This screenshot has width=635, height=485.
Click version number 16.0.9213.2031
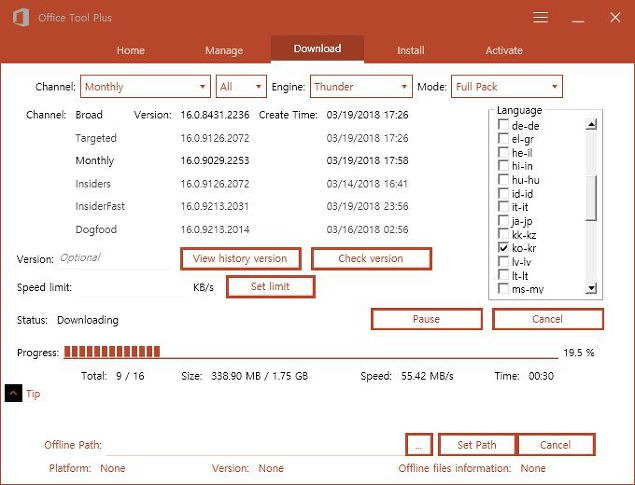click(x=215, y=206)
